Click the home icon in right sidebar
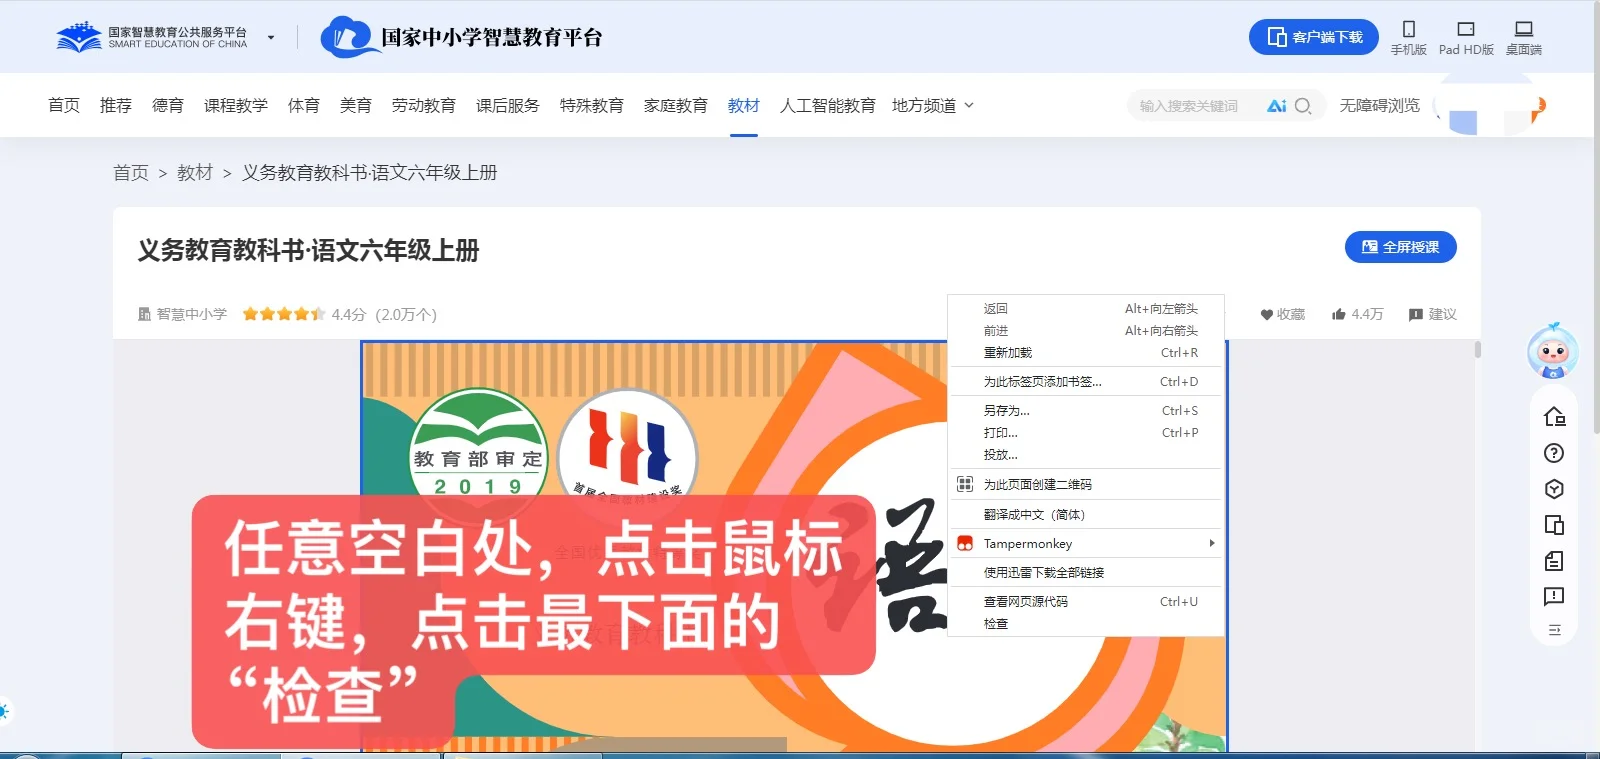Screen dimensions: 1600x759 (x=1554, y=416)
